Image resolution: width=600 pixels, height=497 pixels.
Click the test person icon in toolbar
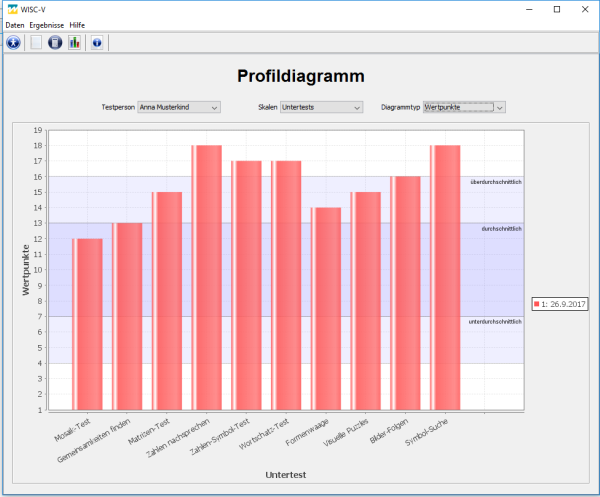(x=13, y=42)
